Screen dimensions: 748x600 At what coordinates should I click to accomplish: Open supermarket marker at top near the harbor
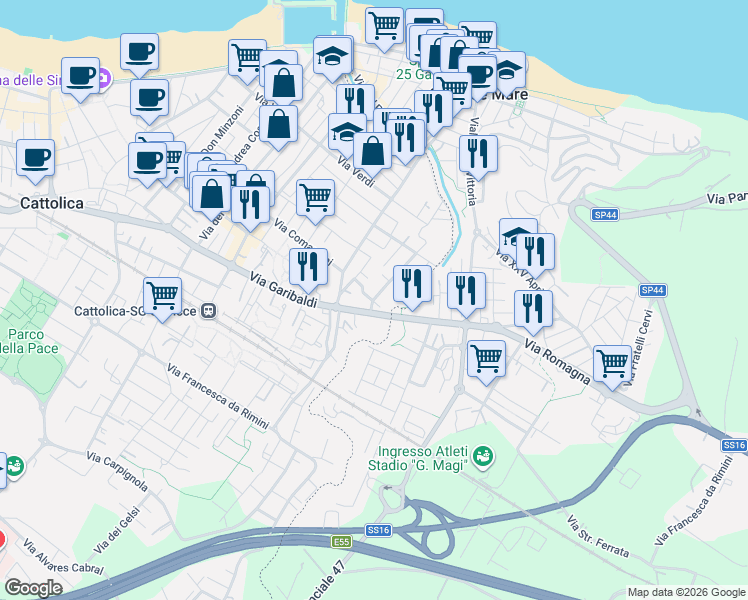pos(384,30)
